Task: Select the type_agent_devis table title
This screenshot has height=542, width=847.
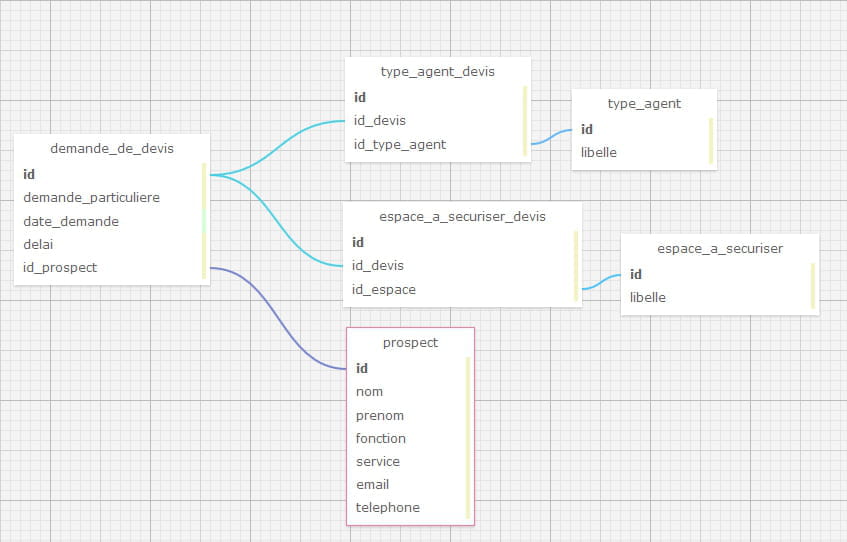Action: tap(438, 71)
